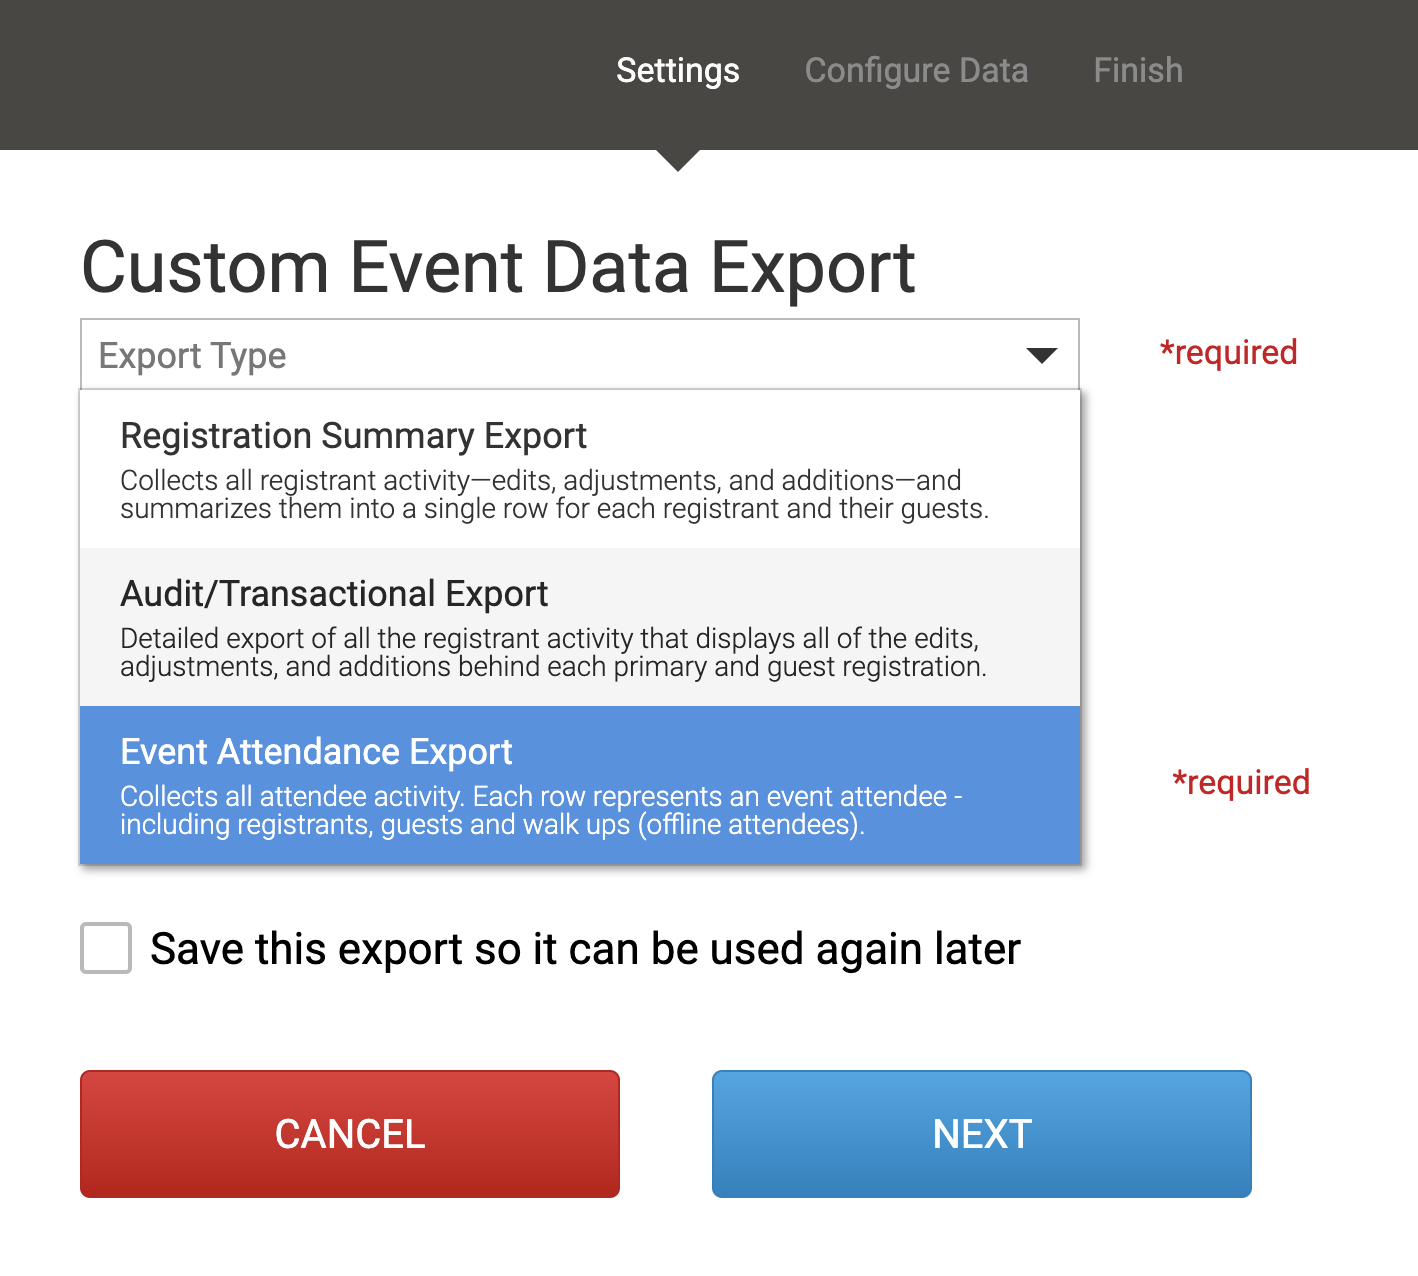Open the Settings step tab
This screenshot has width=1418, height=1276.
click(x=677, y=70)
